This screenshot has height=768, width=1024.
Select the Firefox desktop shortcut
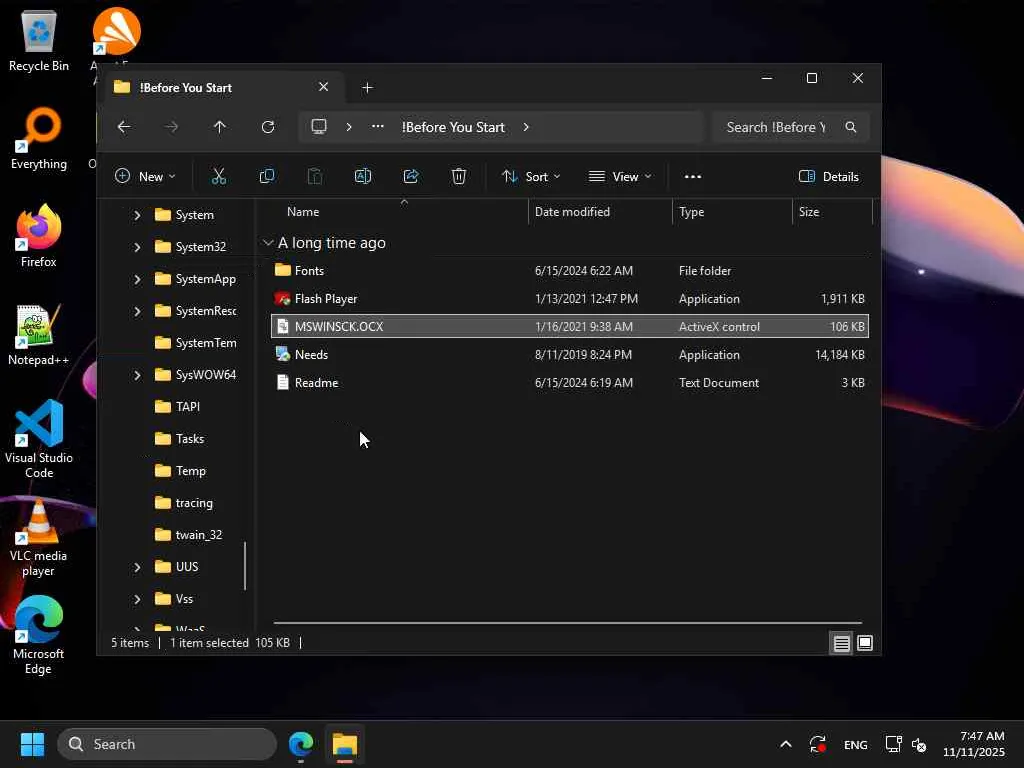39,236
